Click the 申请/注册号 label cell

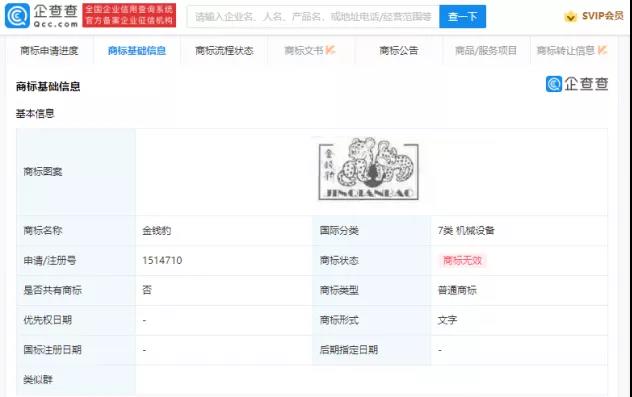point(76,261)
